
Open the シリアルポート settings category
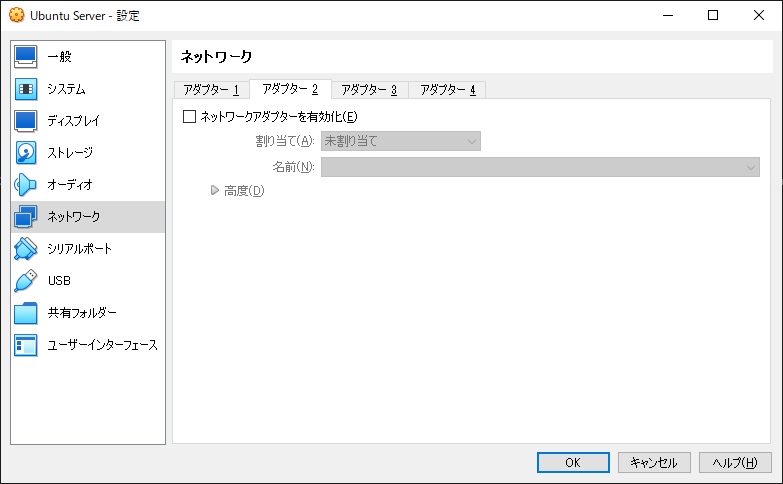point(88,249)
